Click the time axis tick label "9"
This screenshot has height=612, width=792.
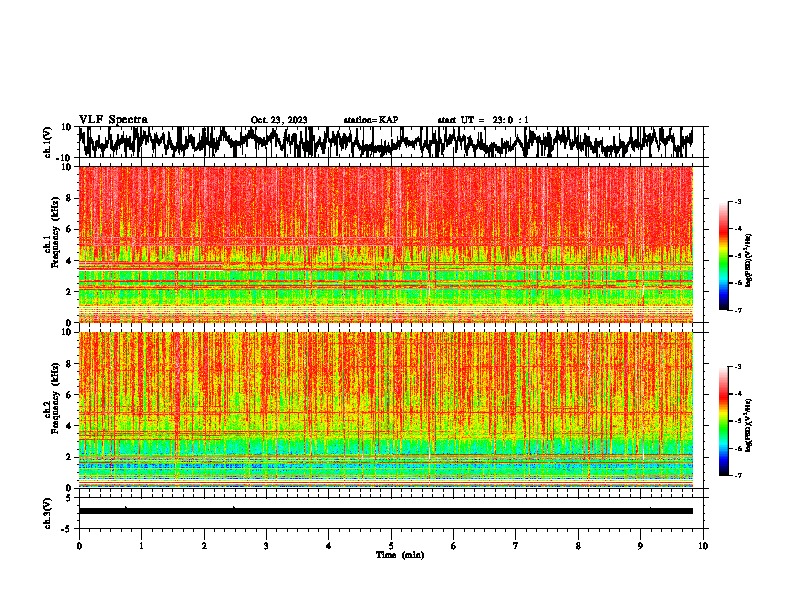click(640, 546)
